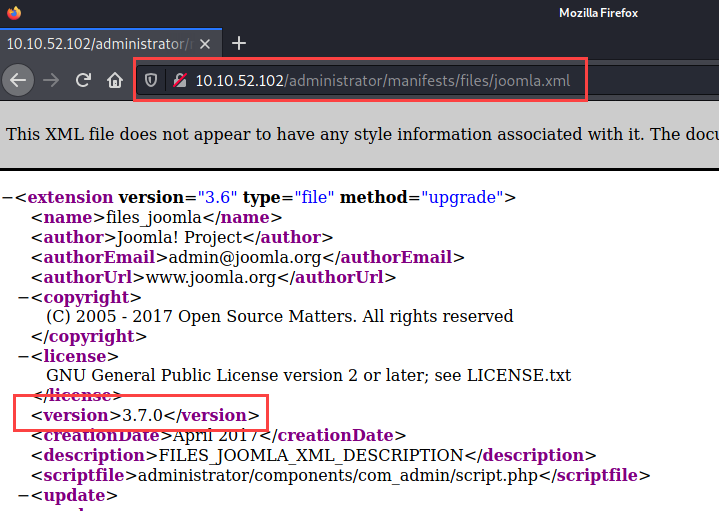Image resolution: width=719 pixels, height=511 pixels.
Task: Collapse the update XML node
Action: [23, 496]
